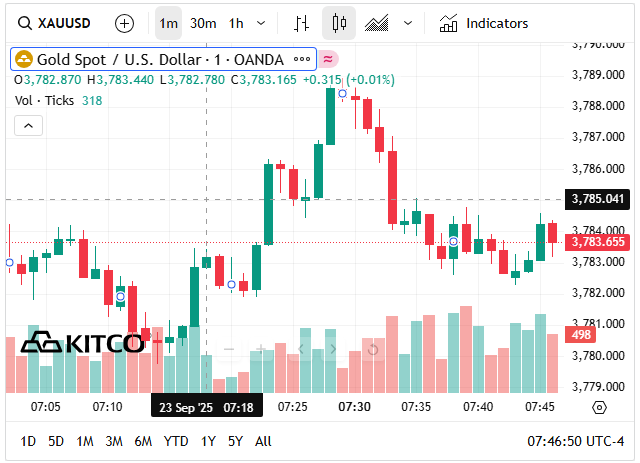Screen dimensions: 640x463
Task: Expand the time interval dropdown
Action: [x=261, y=22]
